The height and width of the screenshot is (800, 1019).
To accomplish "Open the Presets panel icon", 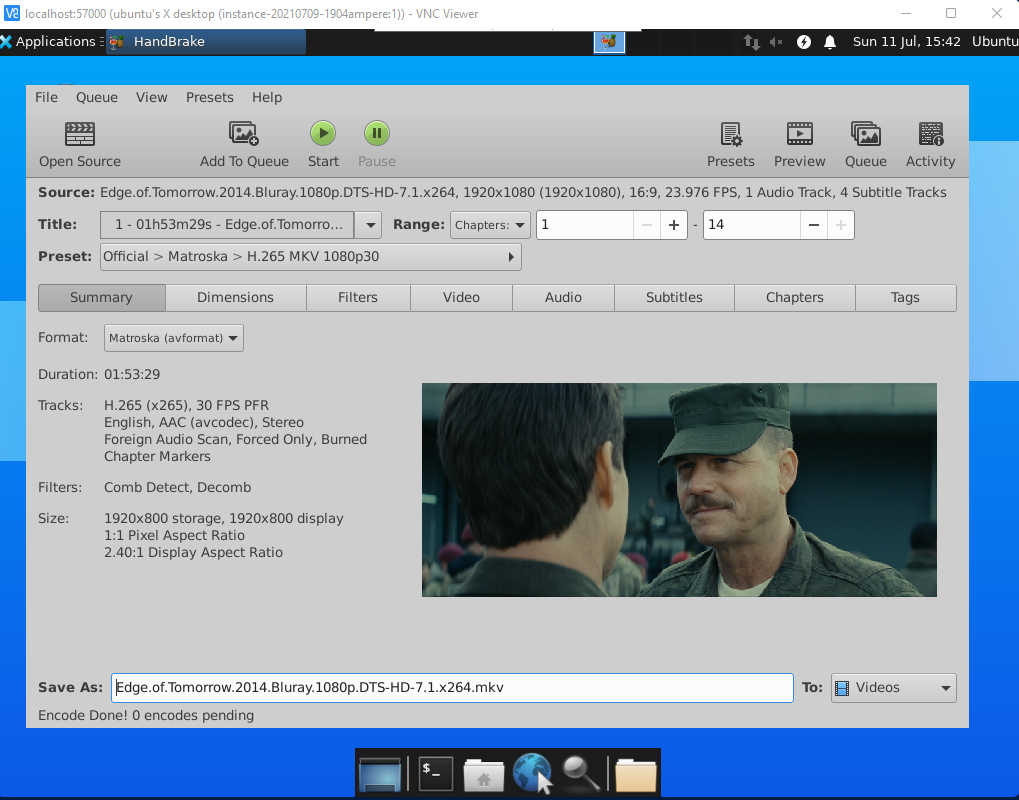I will point(731,134).
